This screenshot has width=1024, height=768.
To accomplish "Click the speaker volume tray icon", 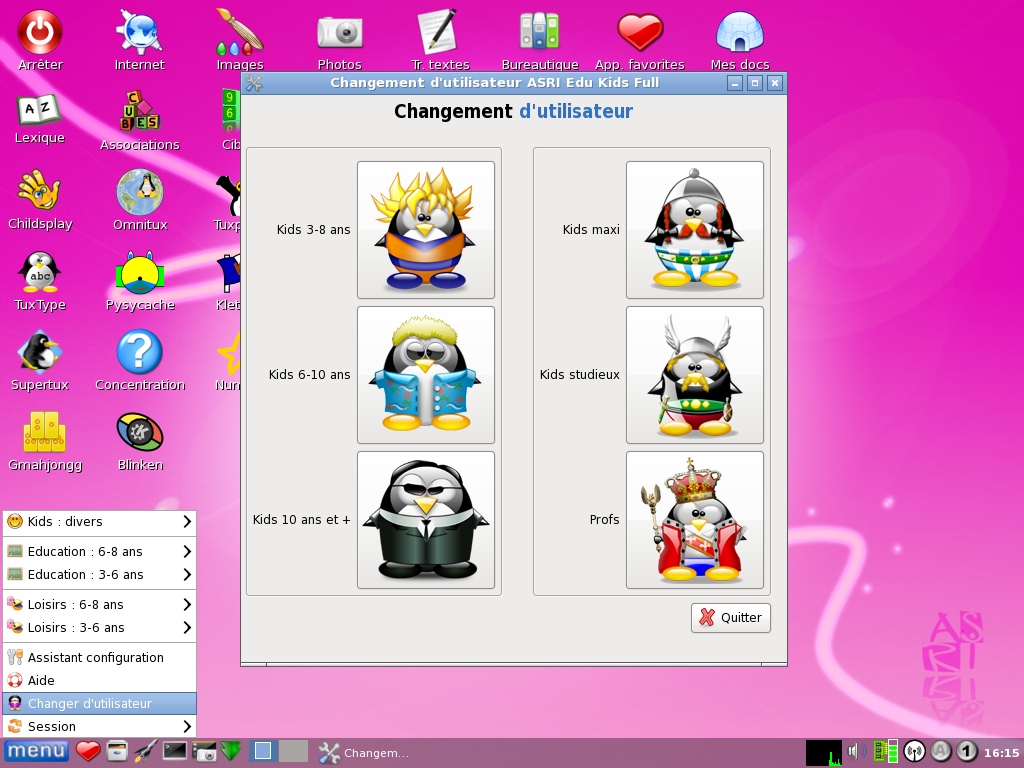I will (857, 752).
